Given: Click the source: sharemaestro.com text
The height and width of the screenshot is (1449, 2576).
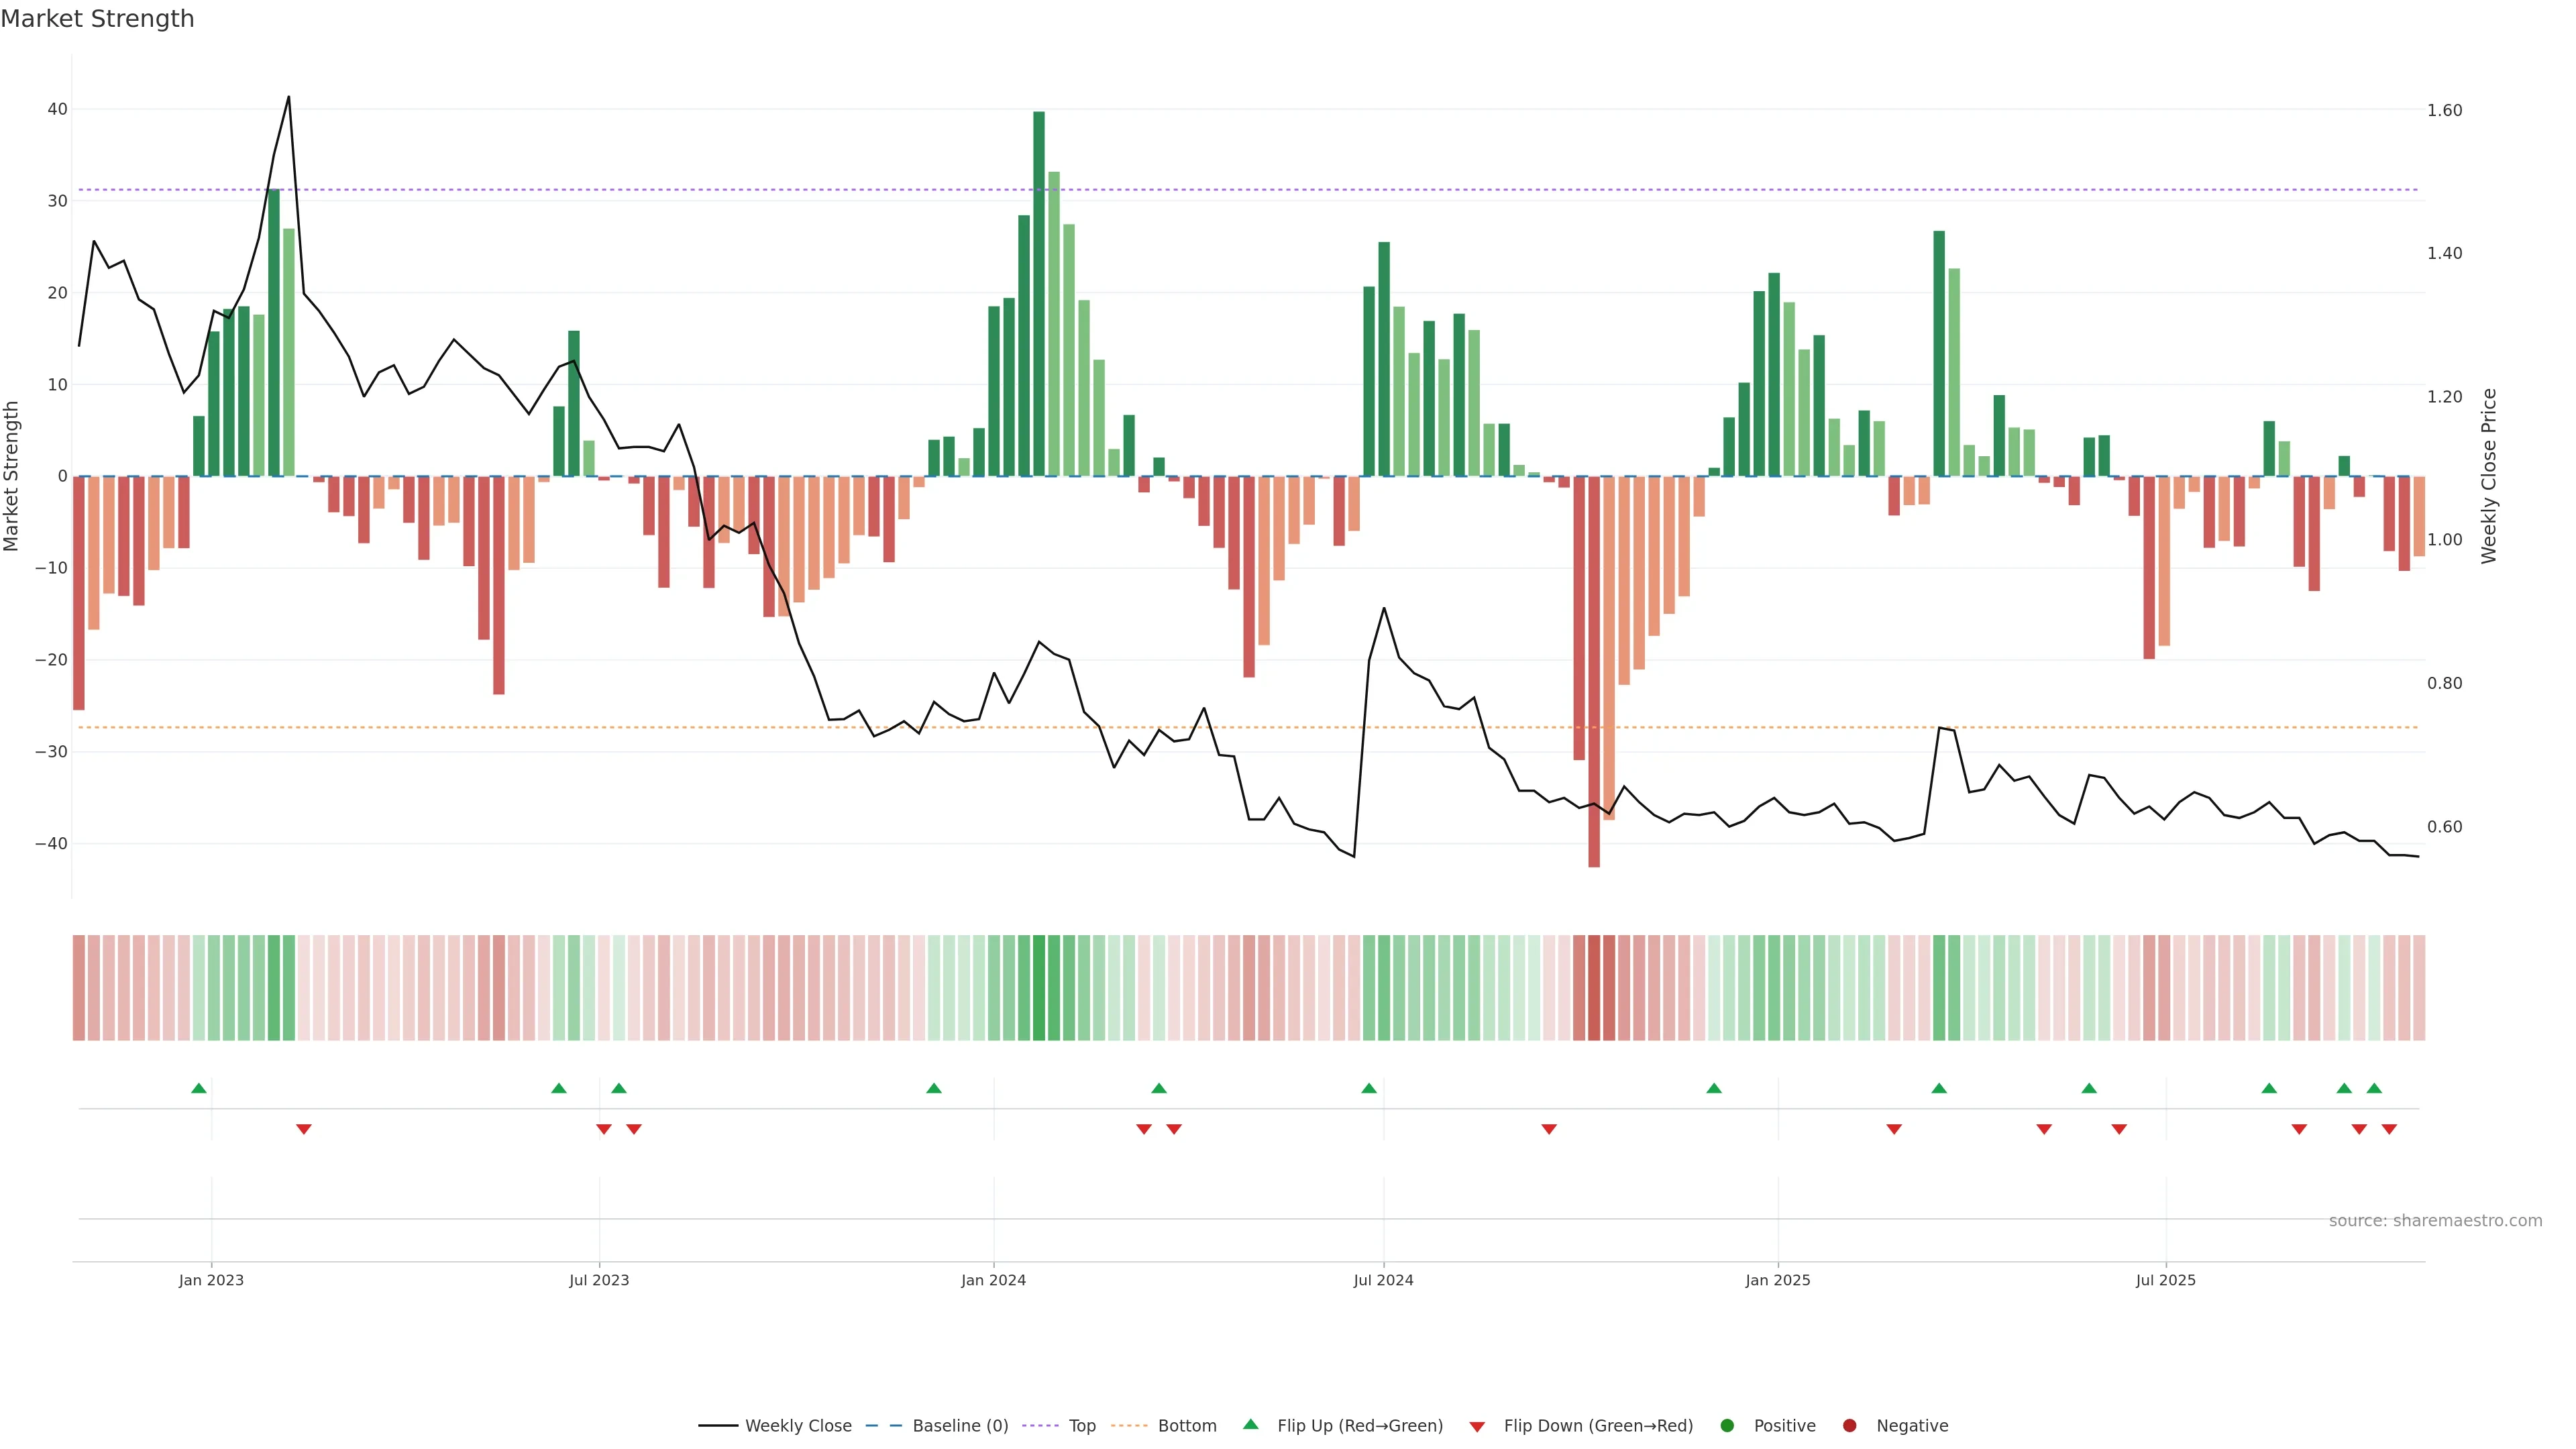Looking at the screenshot, I should coord(2435,1221).
